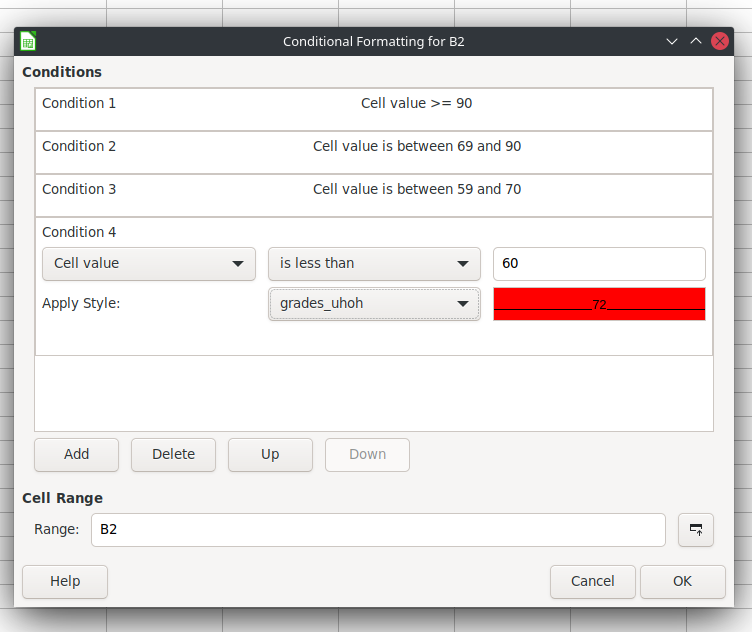Click the range shrink selector icon
Viewport: 752px width, 632px height.
pyautogui.click(x=695, y=529)
